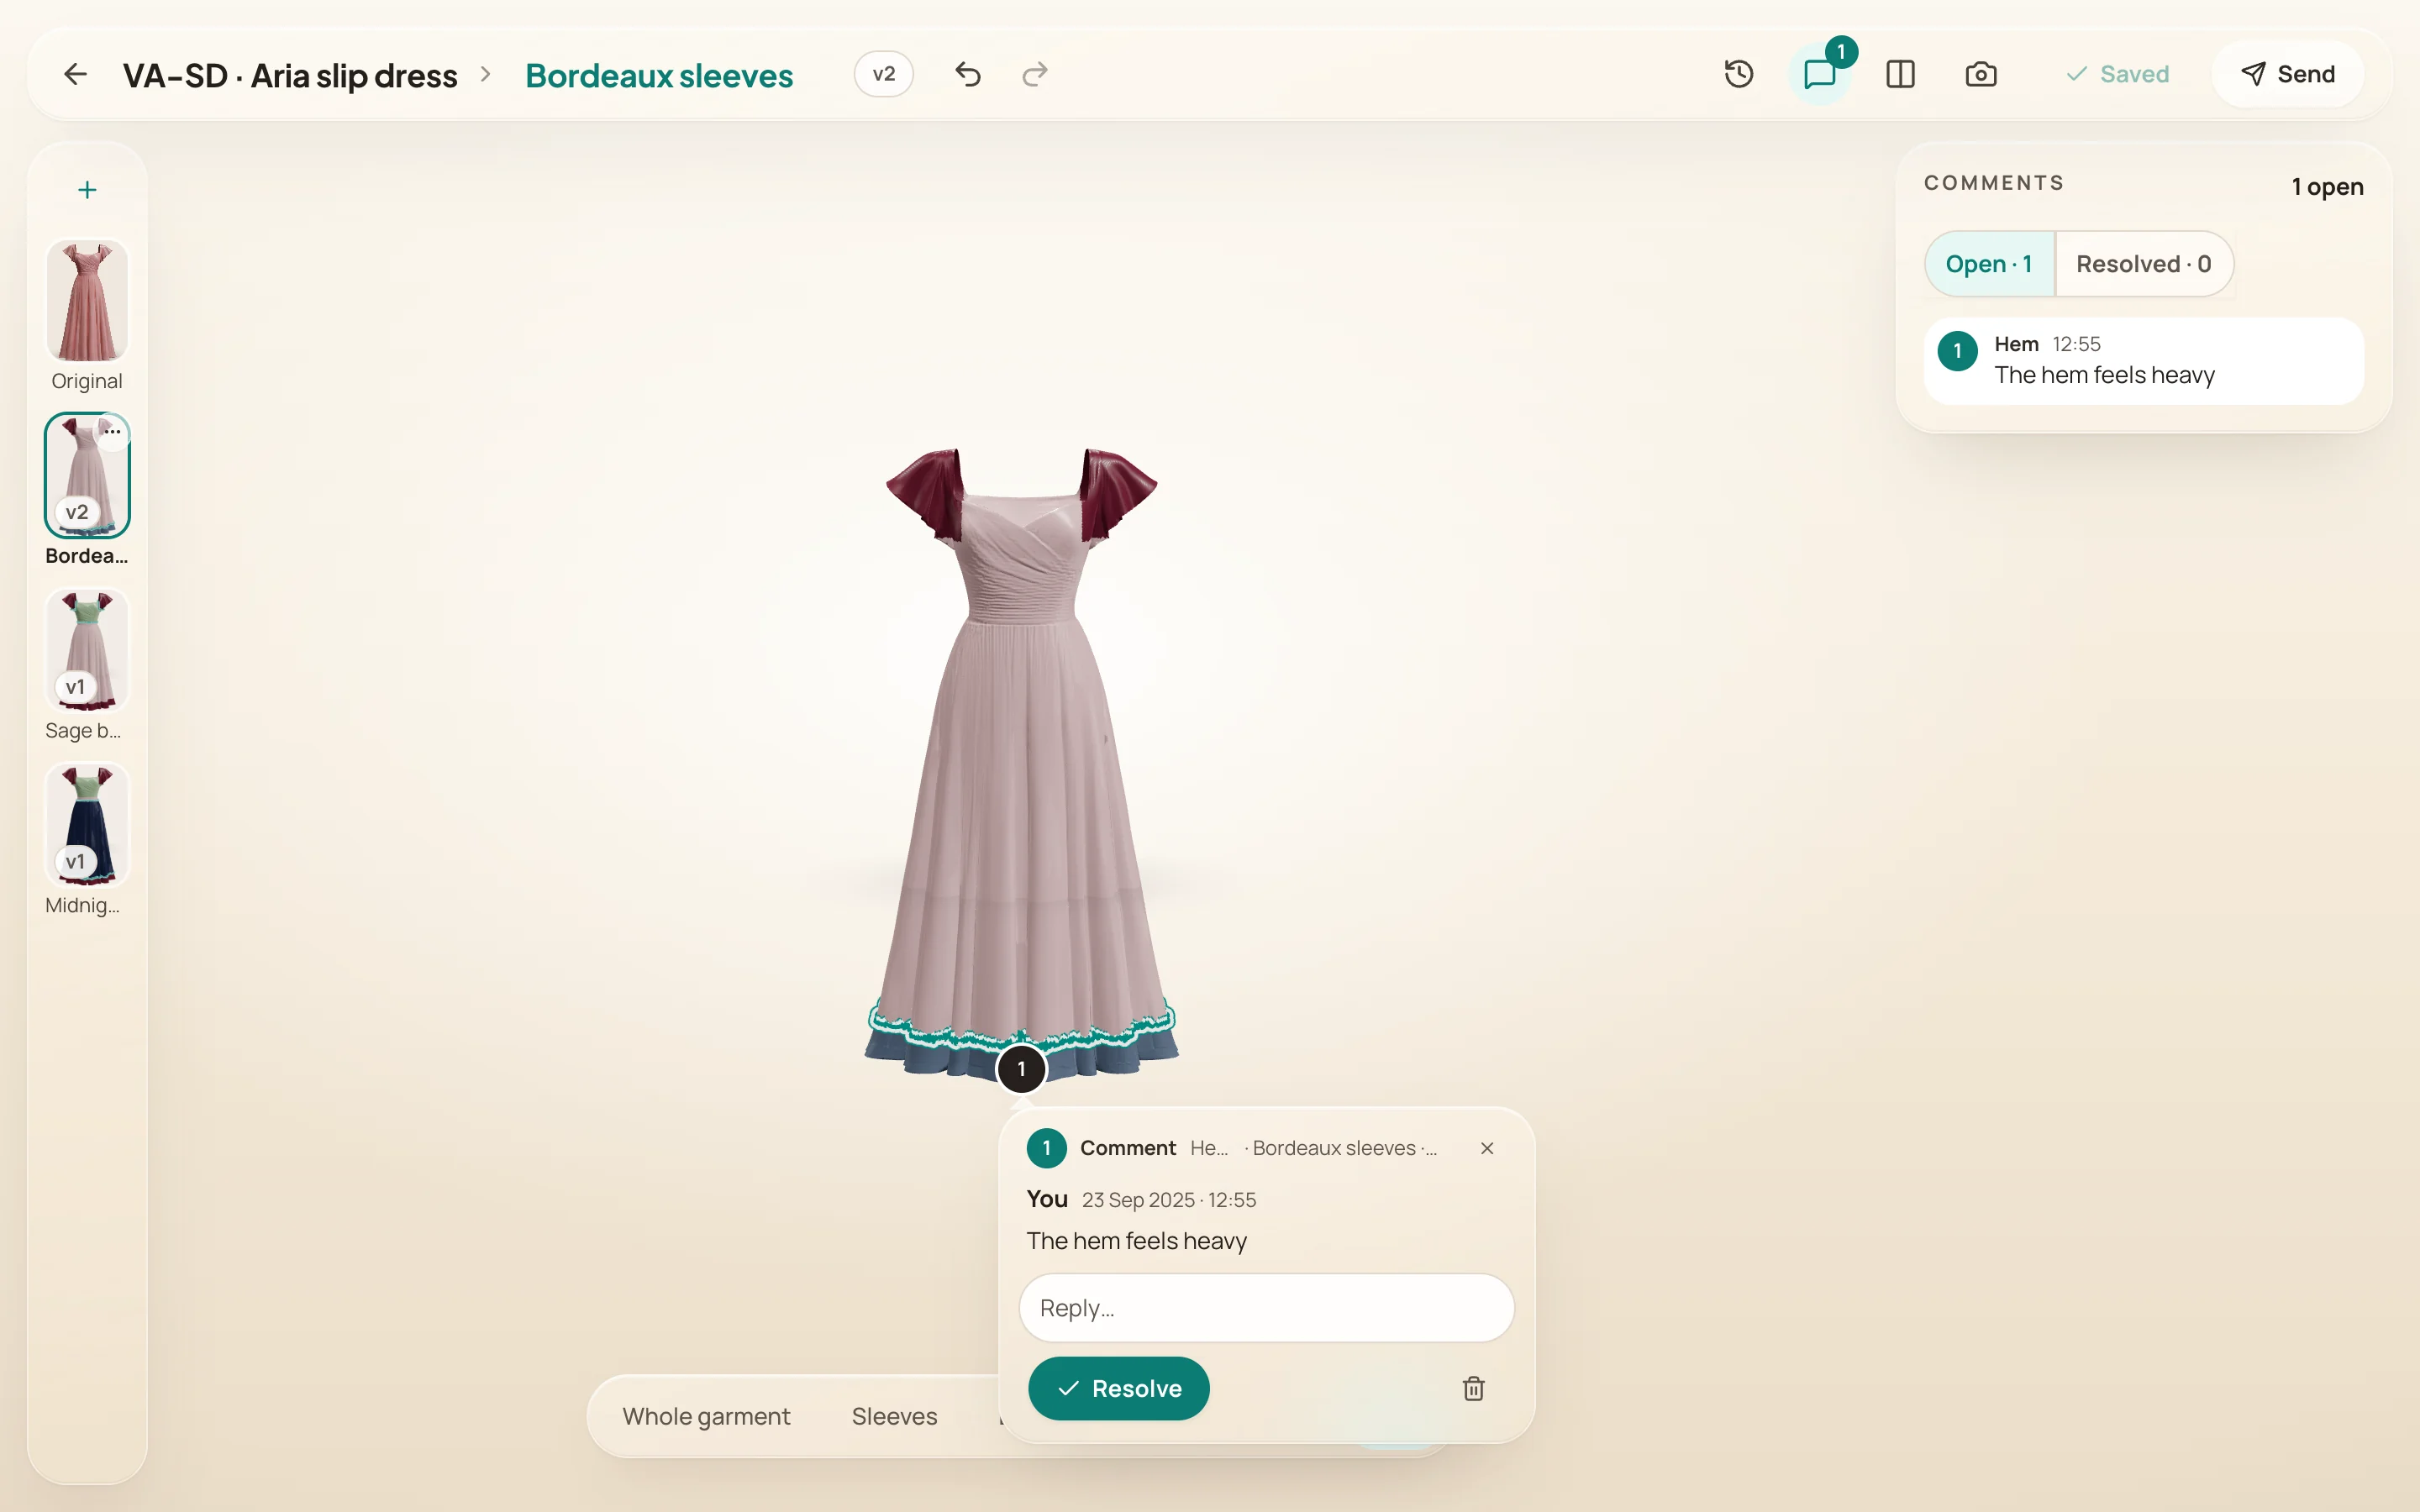Select the Sleeves tab

894,1416
